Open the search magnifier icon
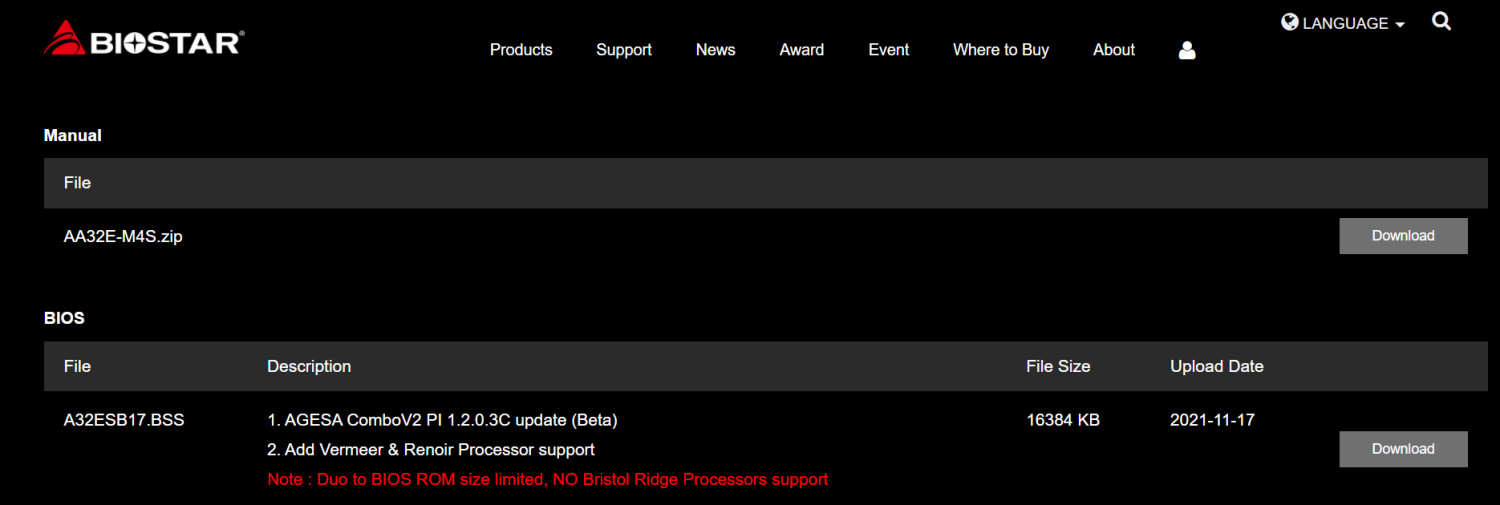1500x505 pixels. [1441, 21]
